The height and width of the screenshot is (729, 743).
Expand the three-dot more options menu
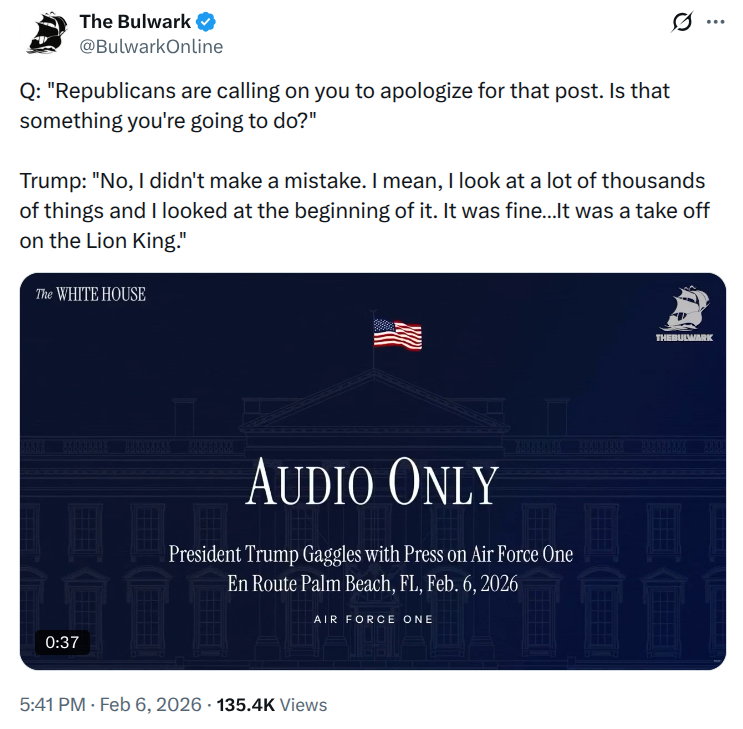tap(715, 22)
